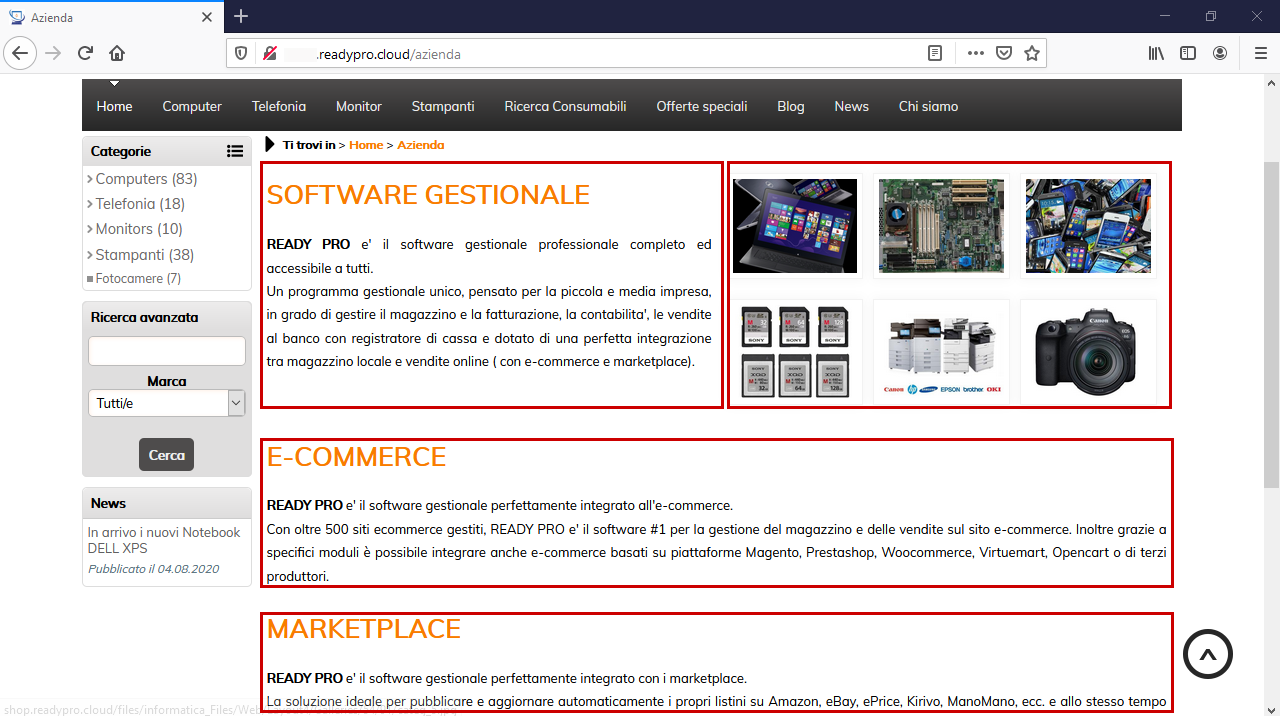Click the insecure connection padlock icon

(x=269, y=53)
